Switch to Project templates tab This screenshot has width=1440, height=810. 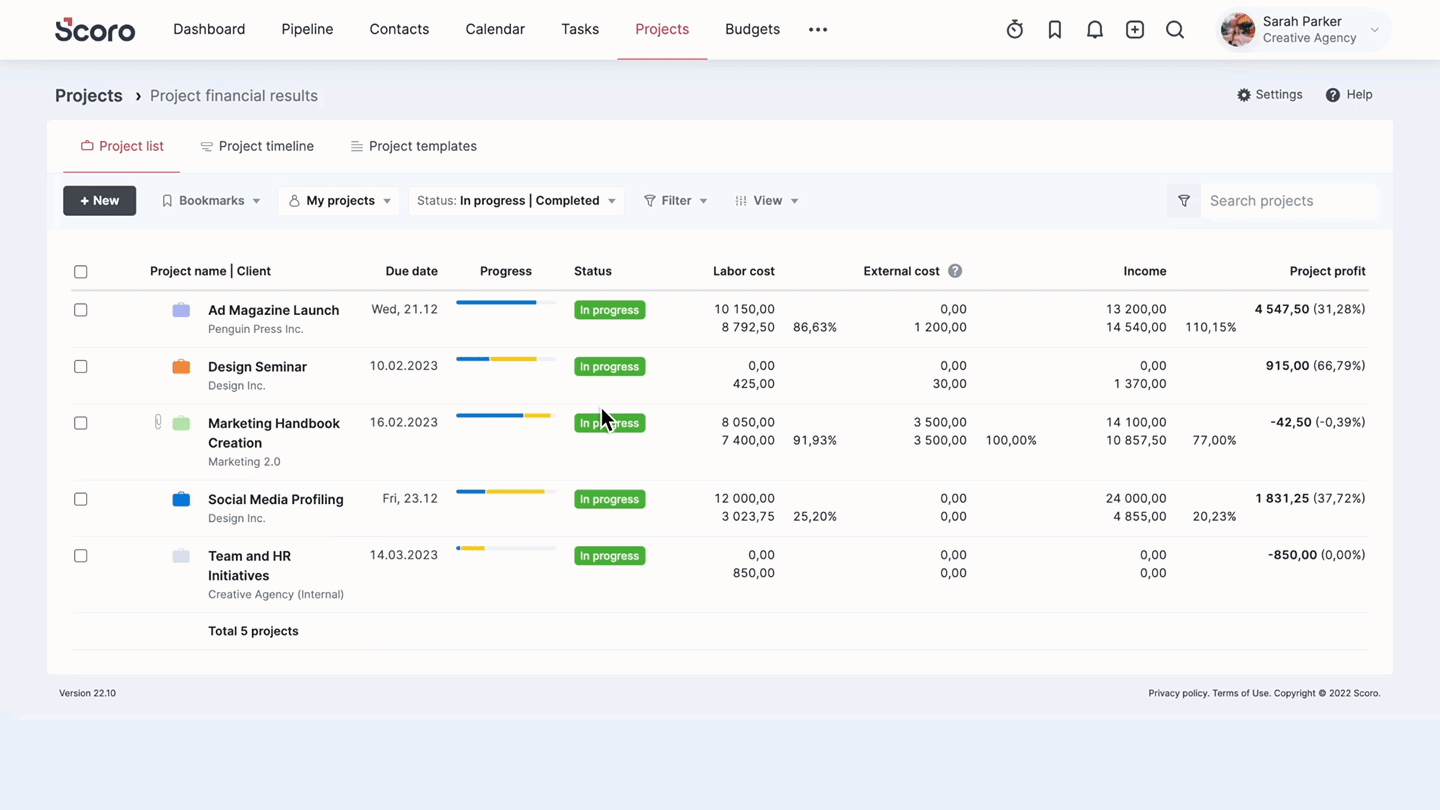point(413,146)
